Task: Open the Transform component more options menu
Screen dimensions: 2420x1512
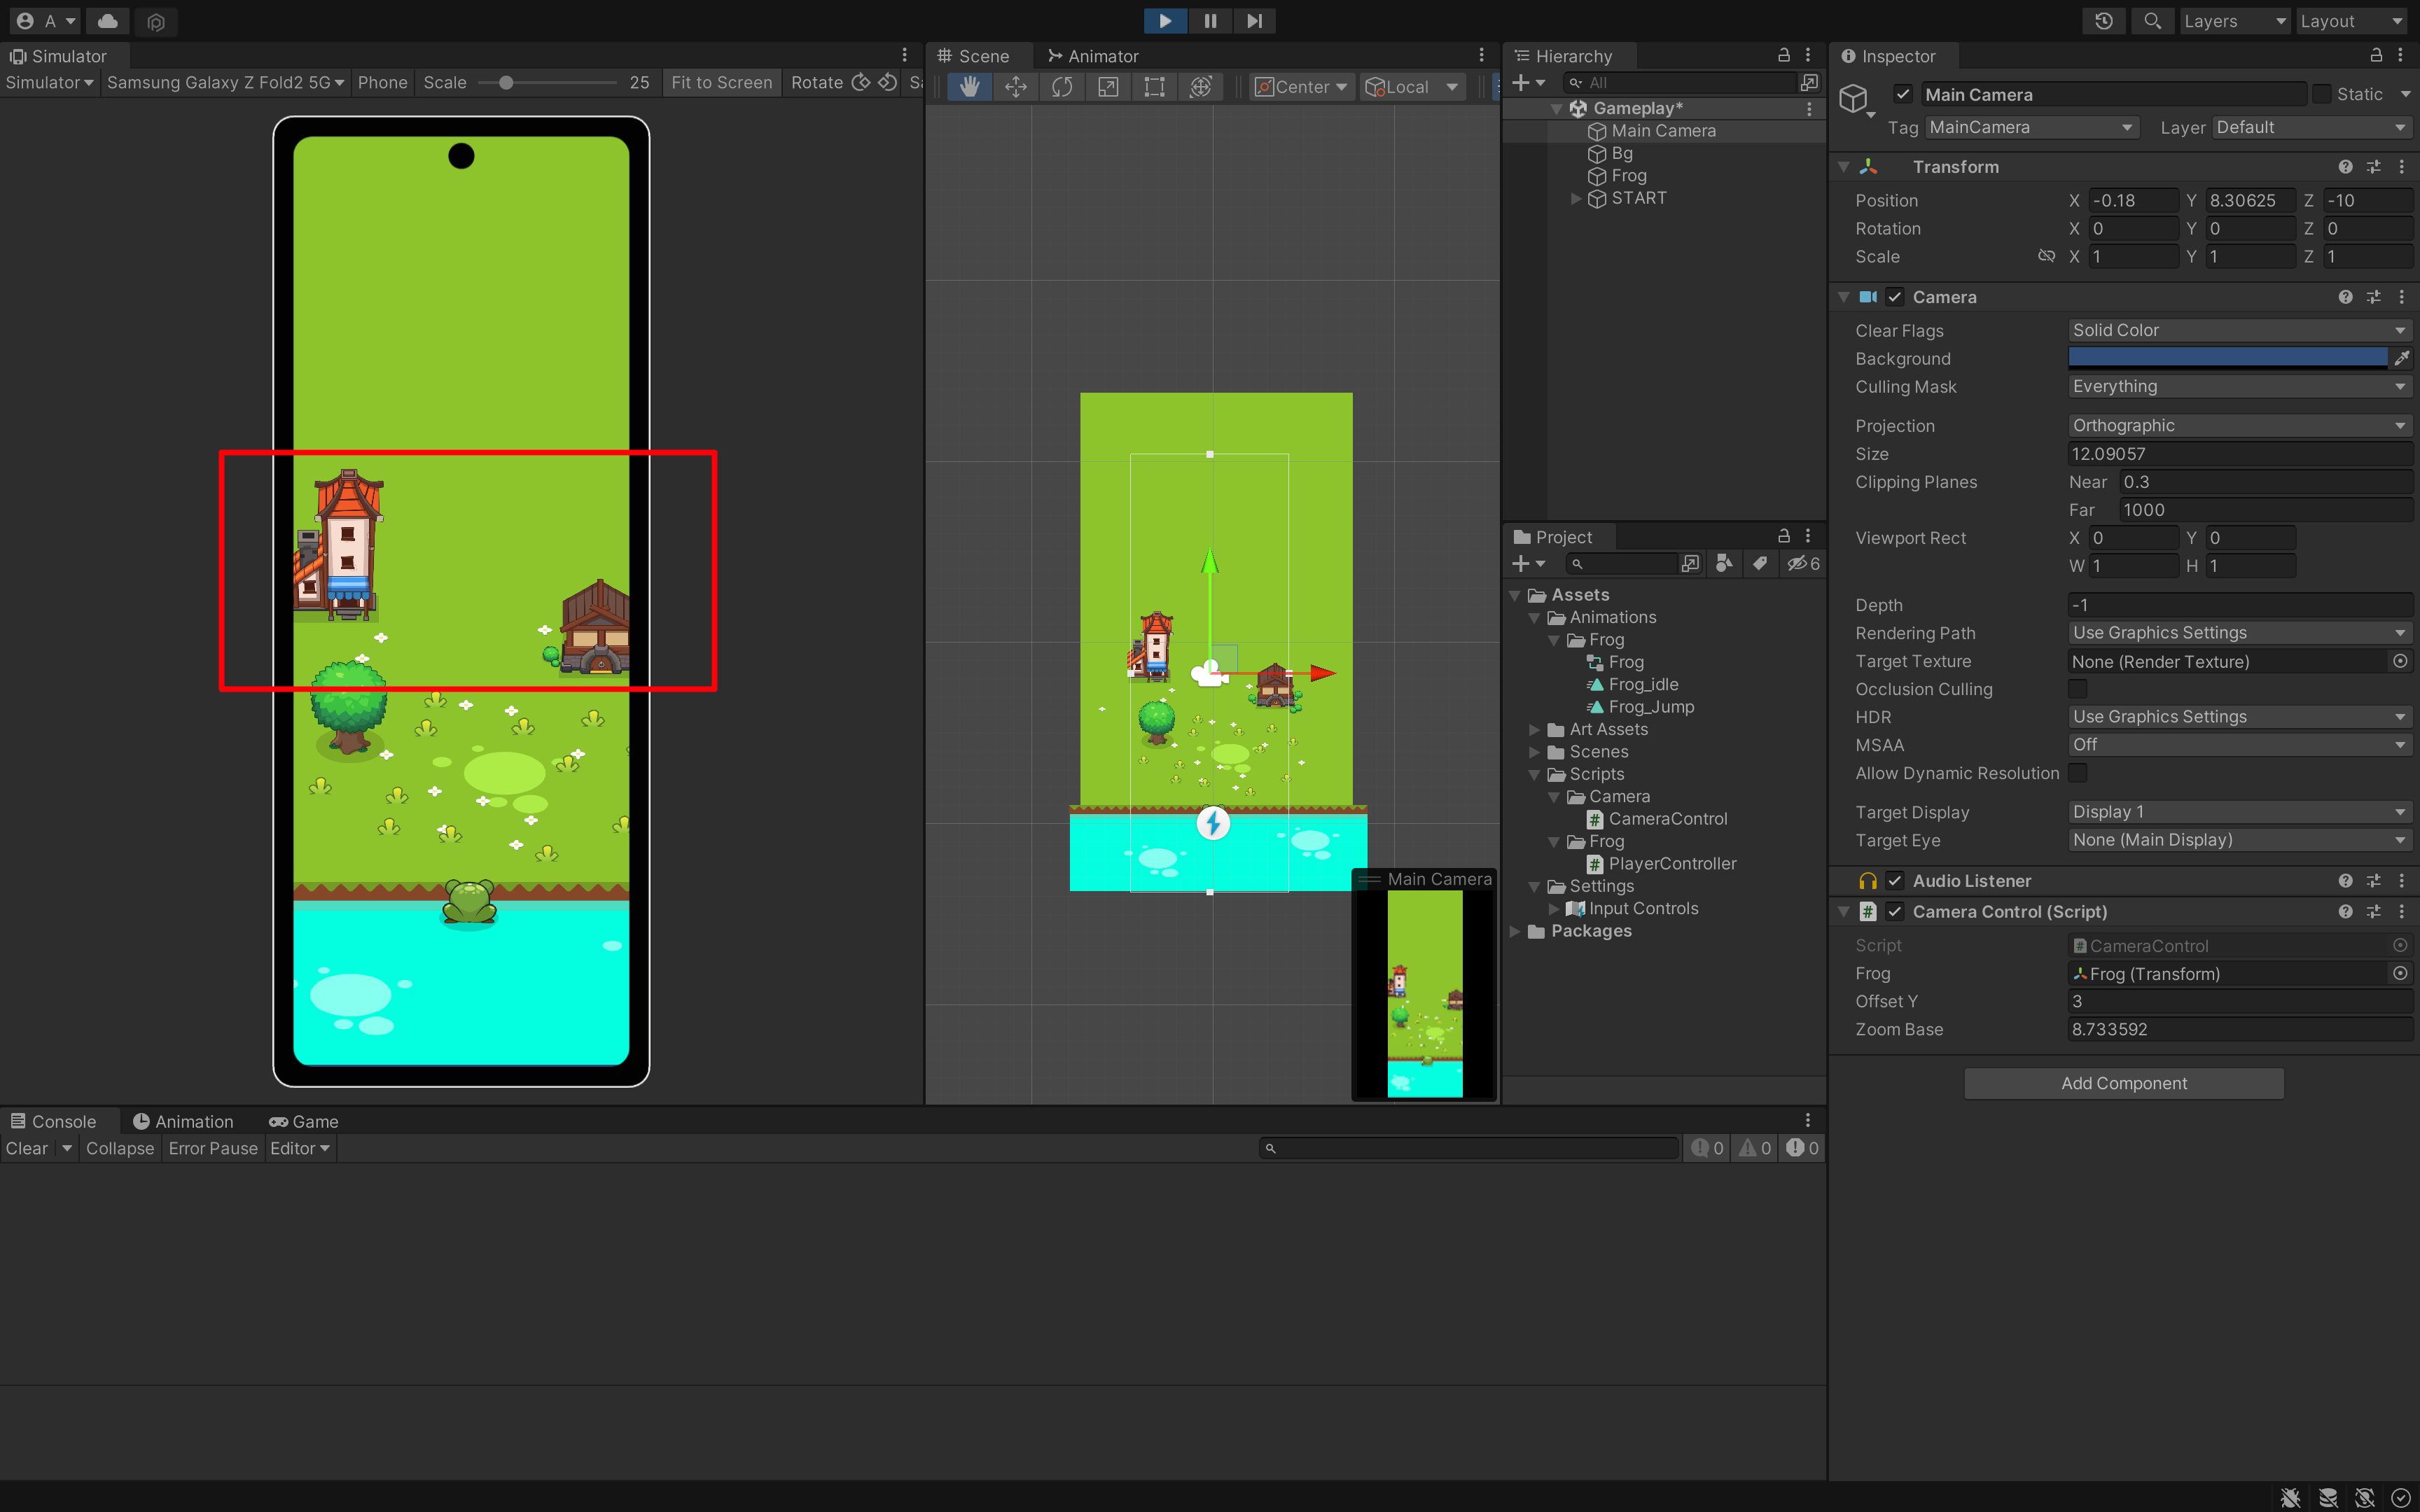Action: (x=2402, y=167)
